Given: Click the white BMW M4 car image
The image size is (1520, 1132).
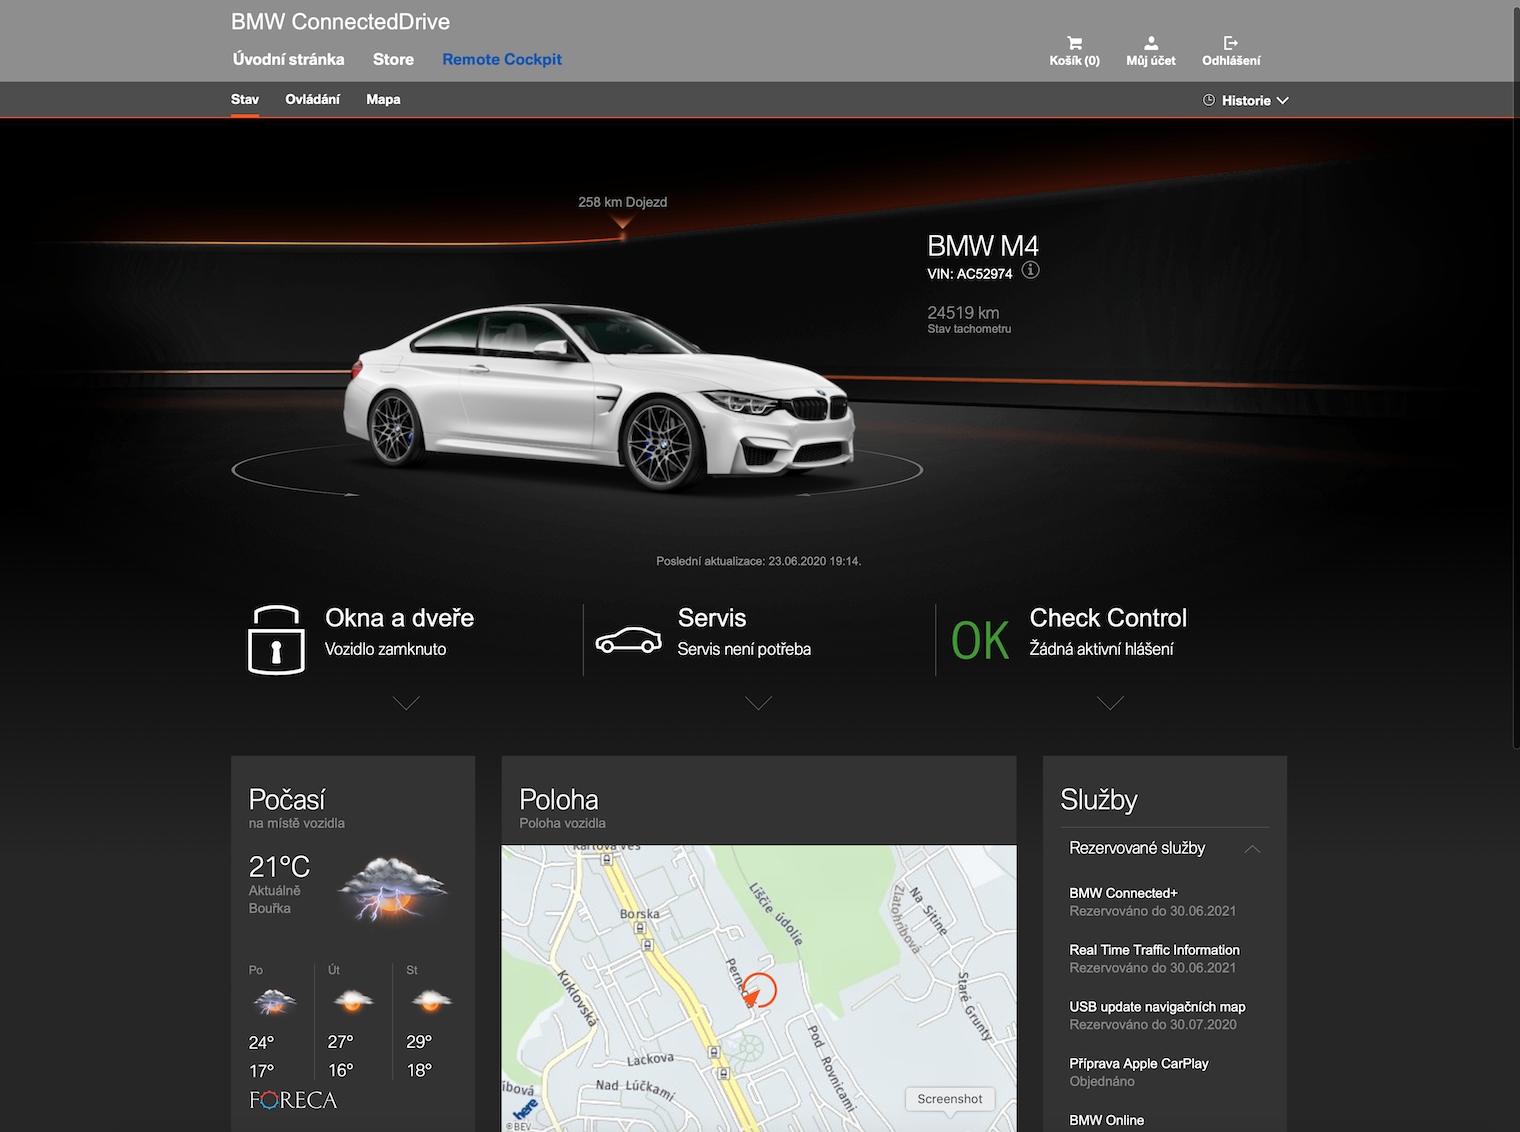Looking at the screenshot, I should click(599, 397).
